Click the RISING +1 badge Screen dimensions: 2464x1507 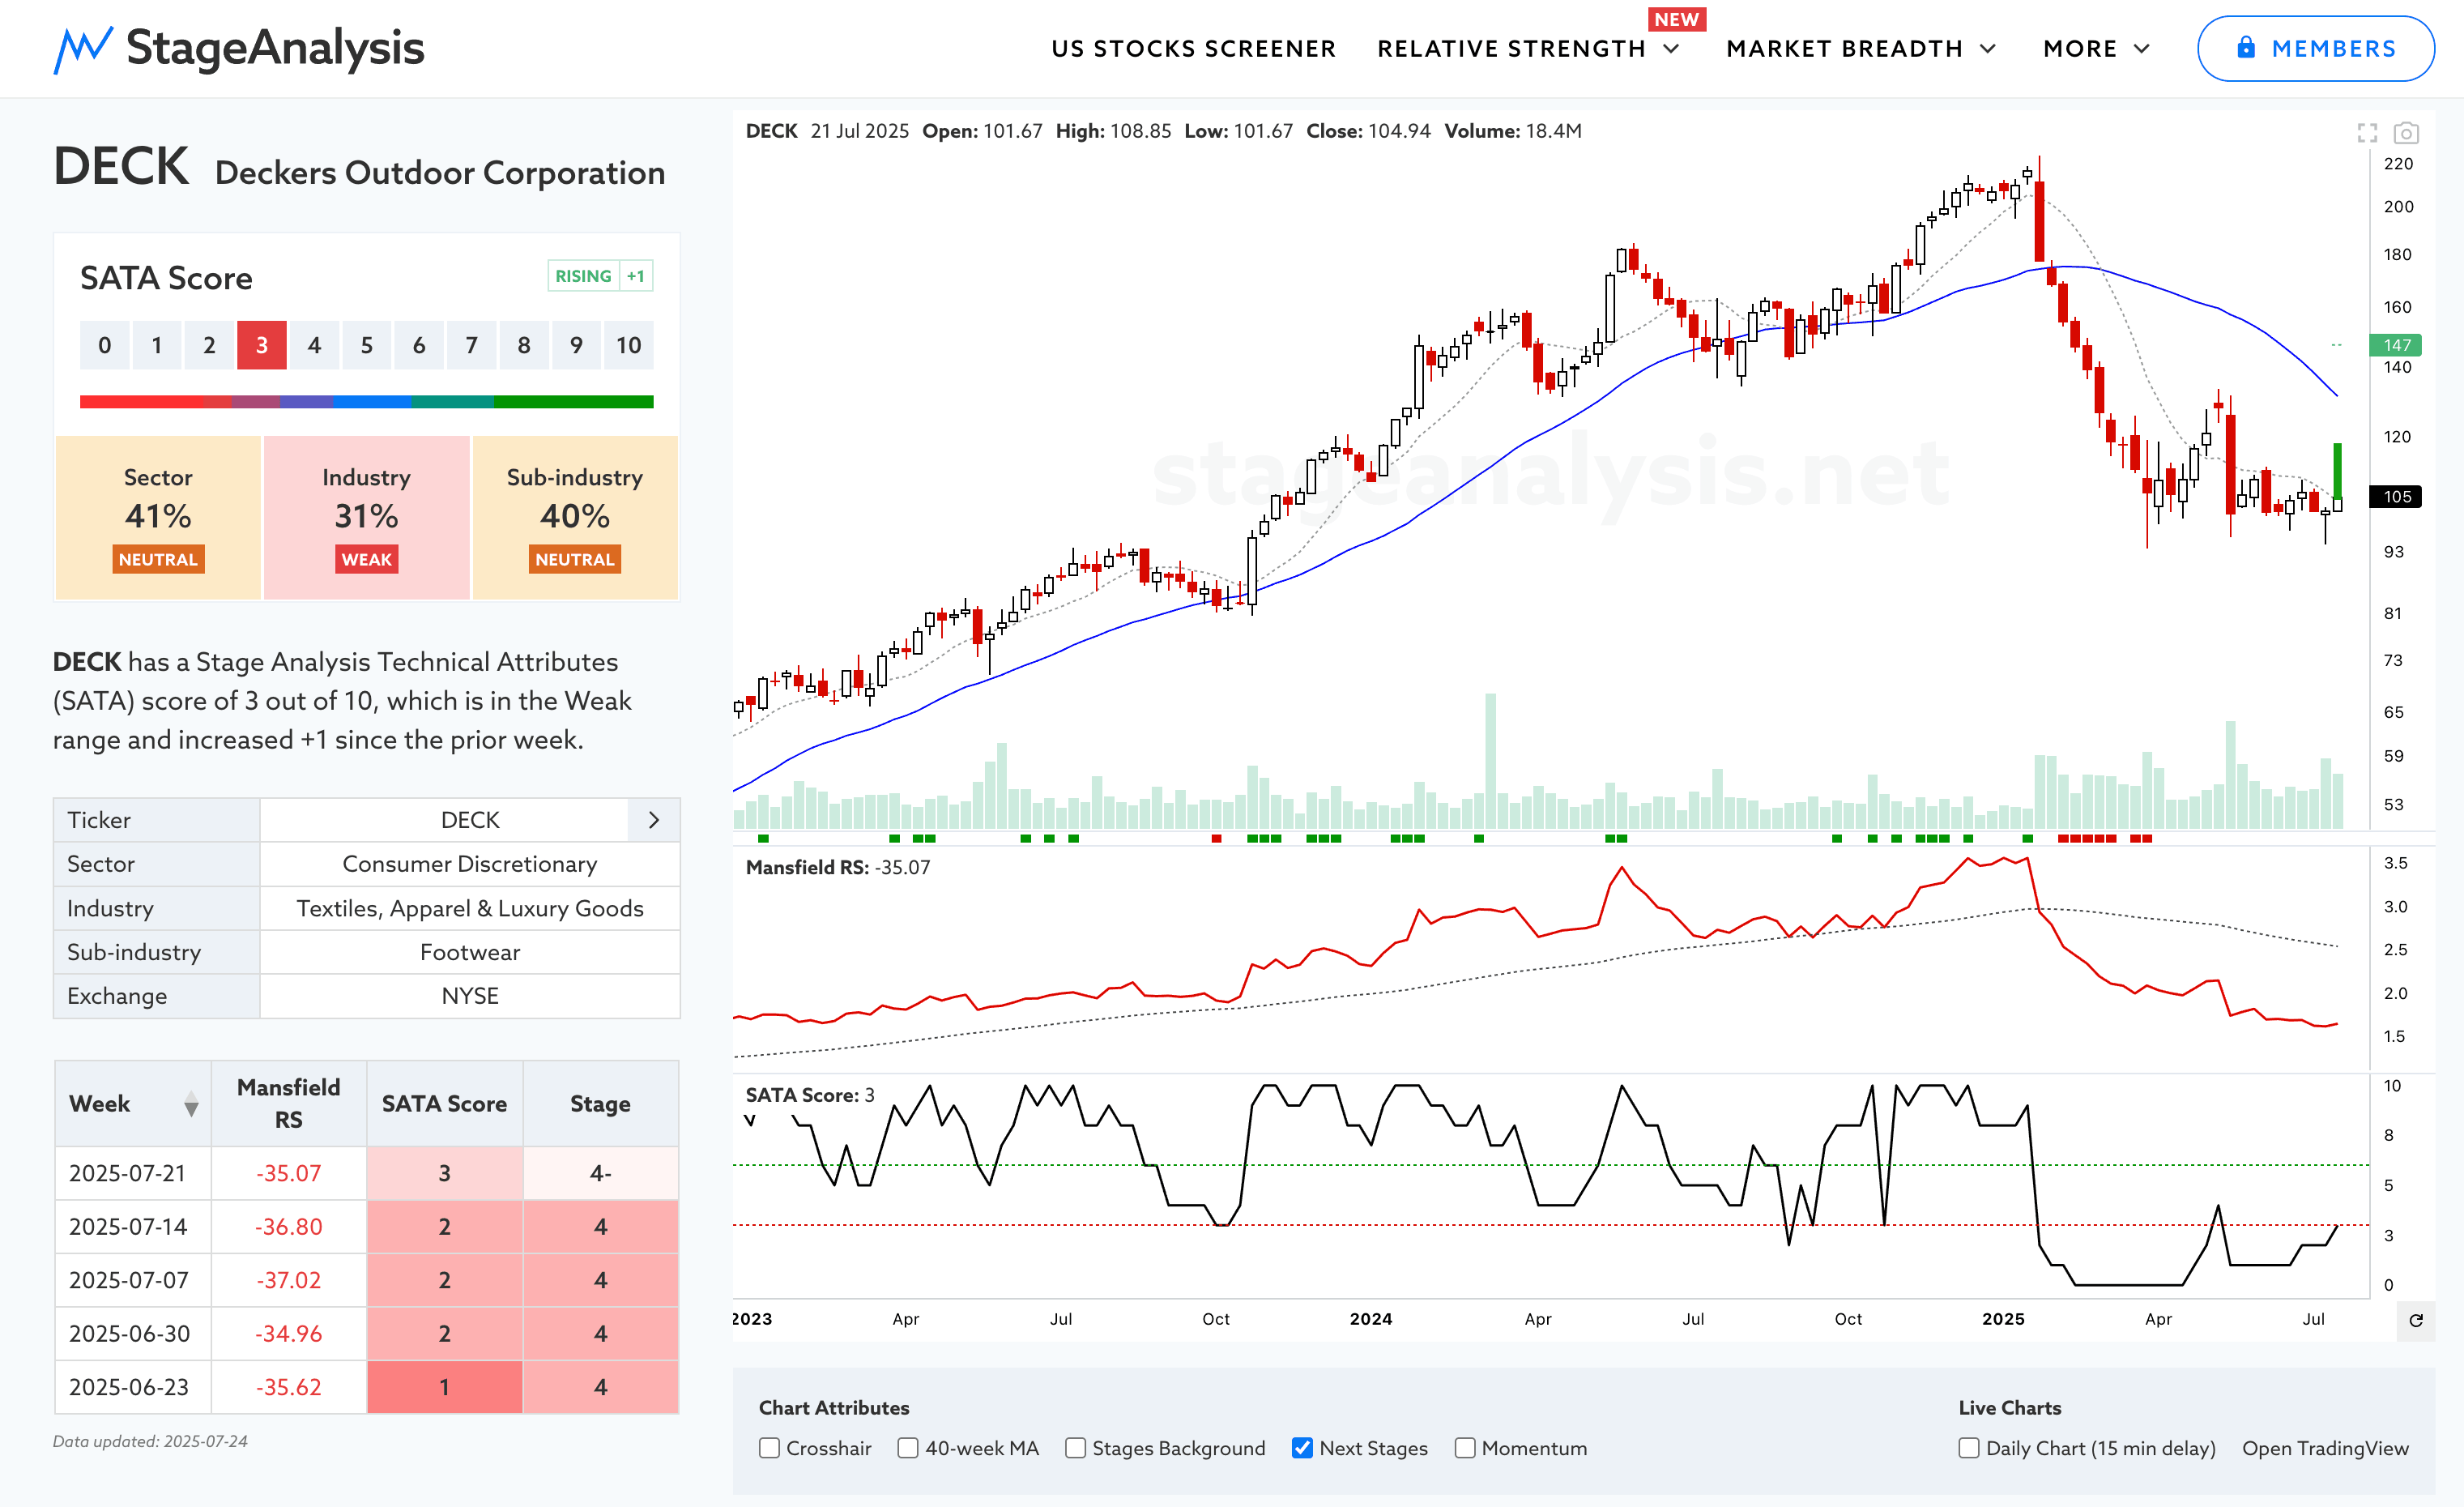(600, 276)
